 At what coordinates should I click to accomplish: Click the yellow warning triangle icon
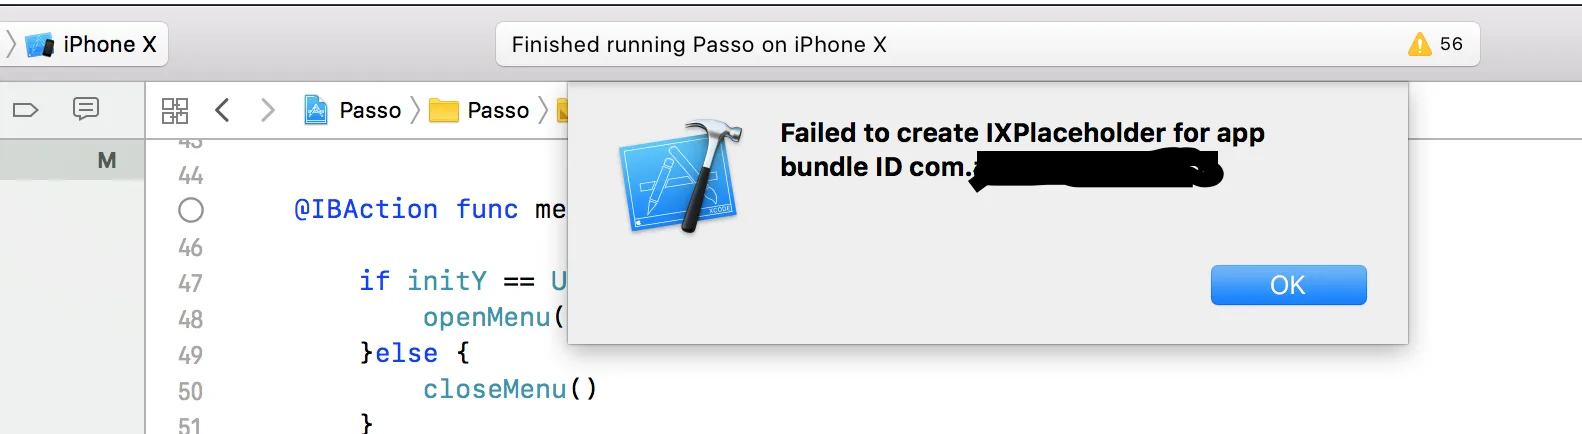point(1419,44)
